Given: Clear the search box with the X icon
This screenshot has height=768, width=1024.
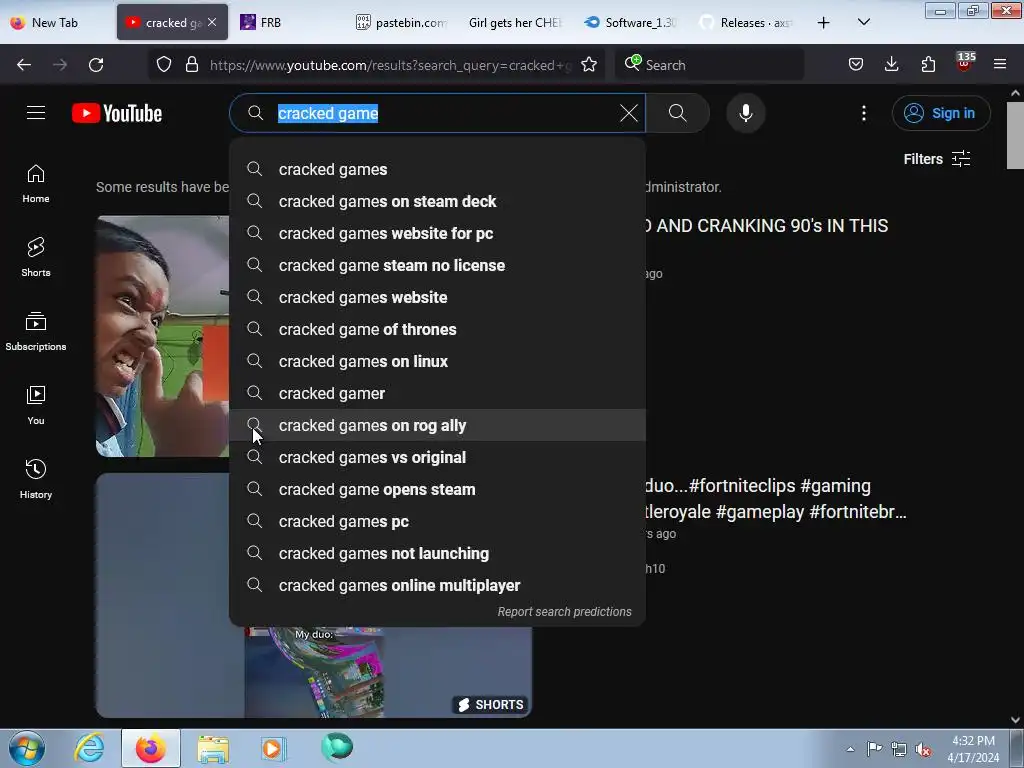Looking at the screenshot, I should pyautogui.click(x=628, y=113).
